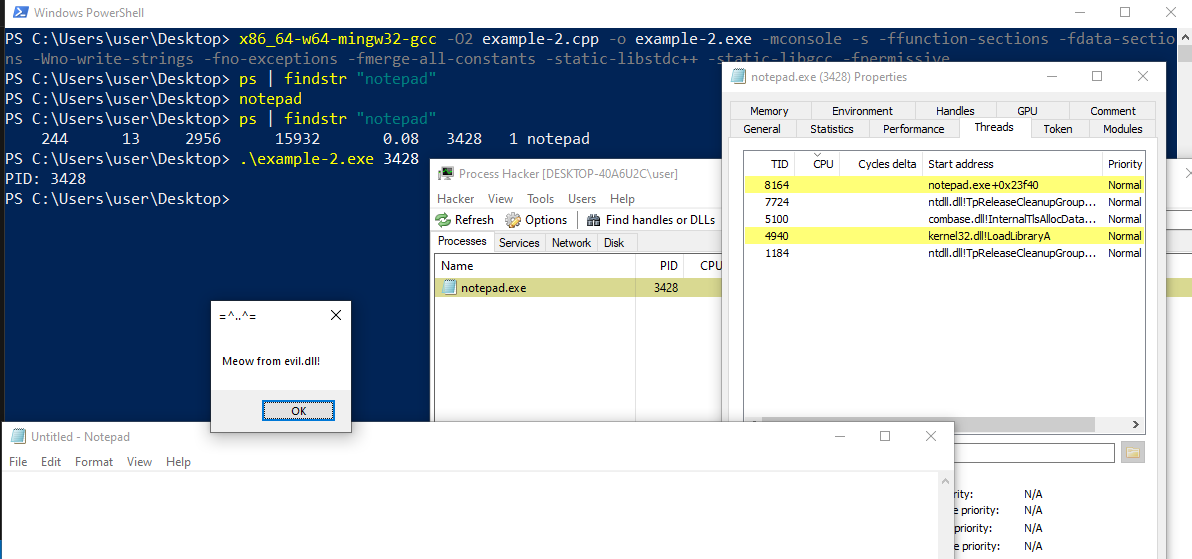Click Find handles or DLLs binoculars icon
Viewport: 1192px width, 559px height.
(595, 220)
